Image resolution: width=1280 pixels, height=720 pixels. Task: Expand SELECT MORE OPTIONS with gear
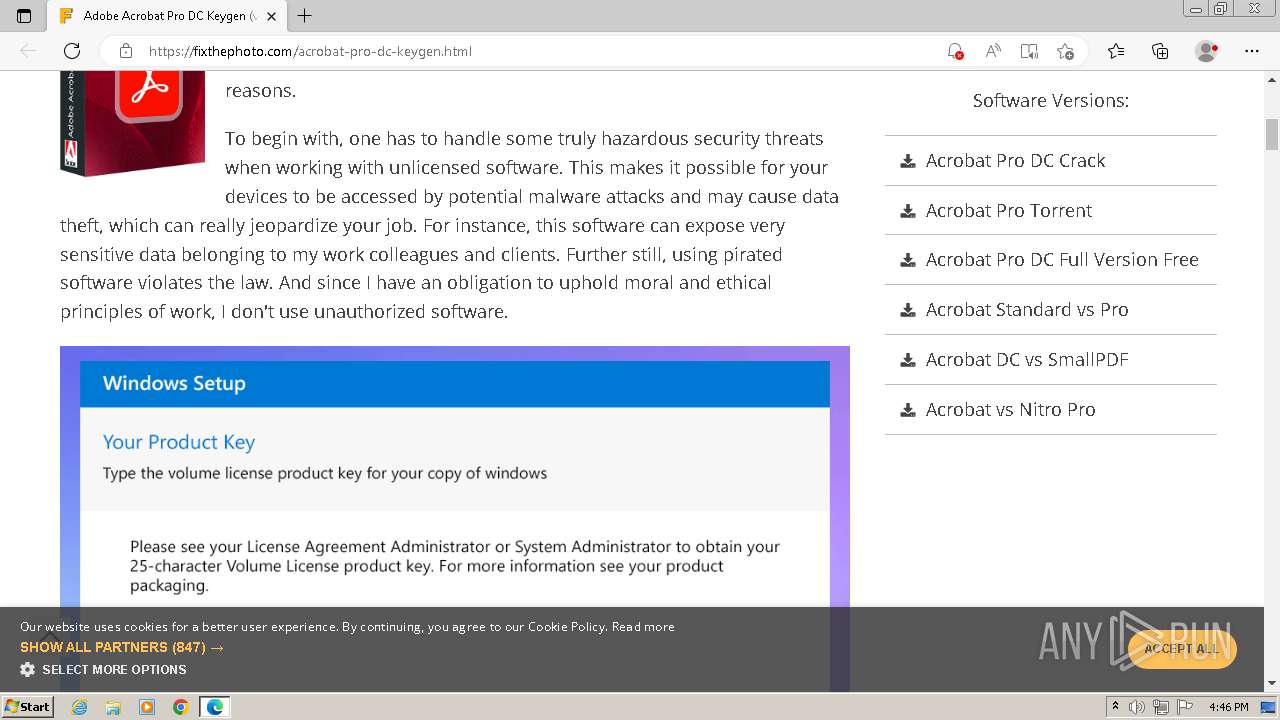[103, 670]
